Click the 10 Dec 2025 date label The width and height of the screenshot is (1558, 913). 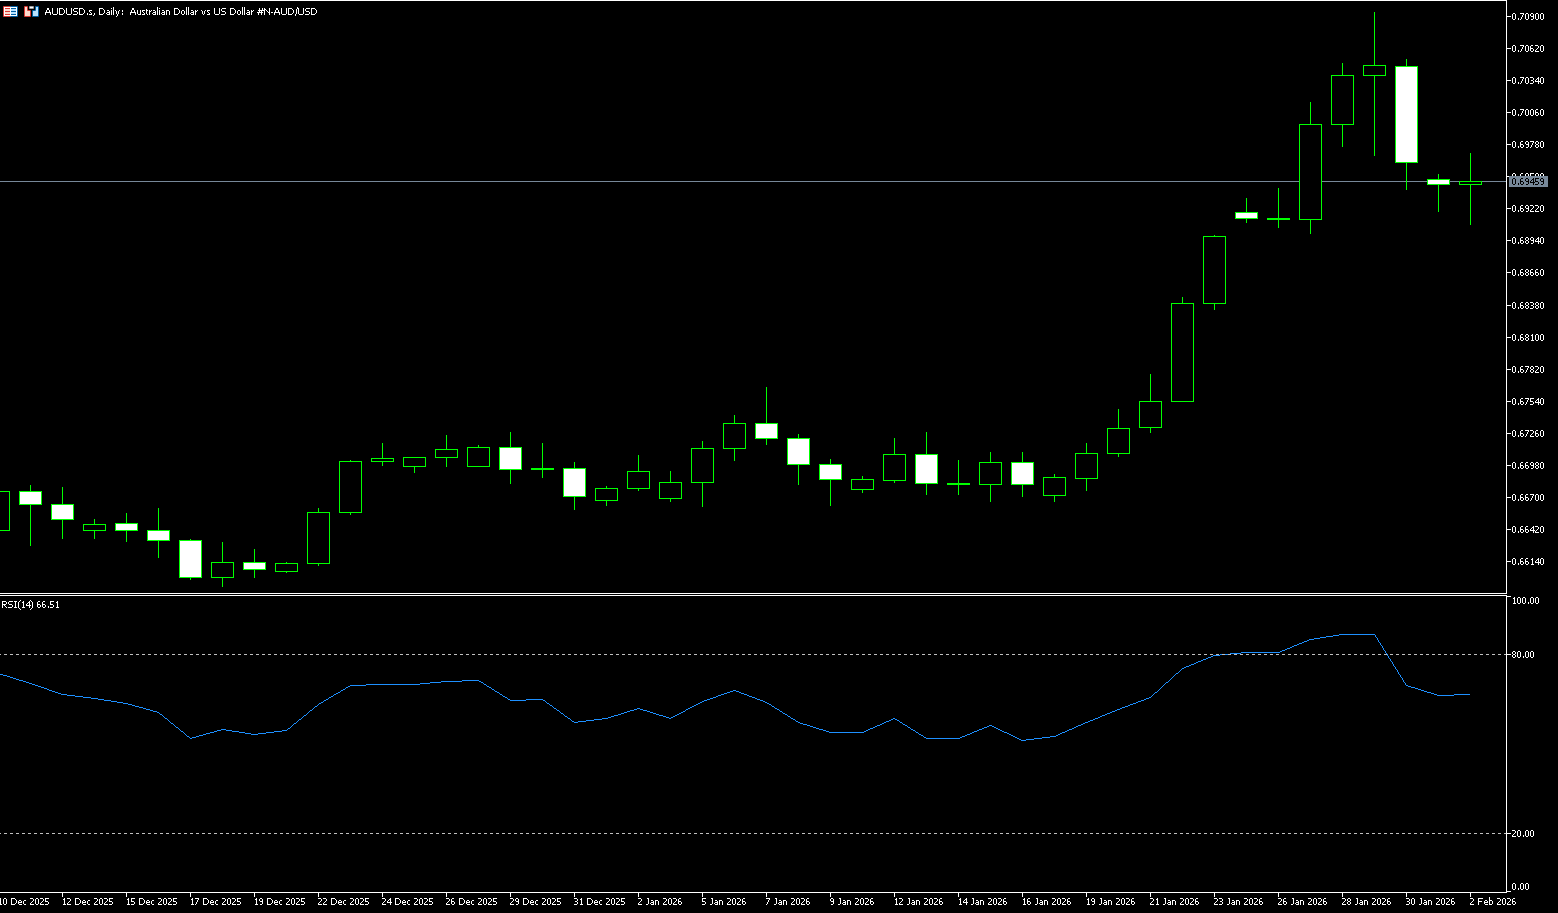[x=24, y=902]
